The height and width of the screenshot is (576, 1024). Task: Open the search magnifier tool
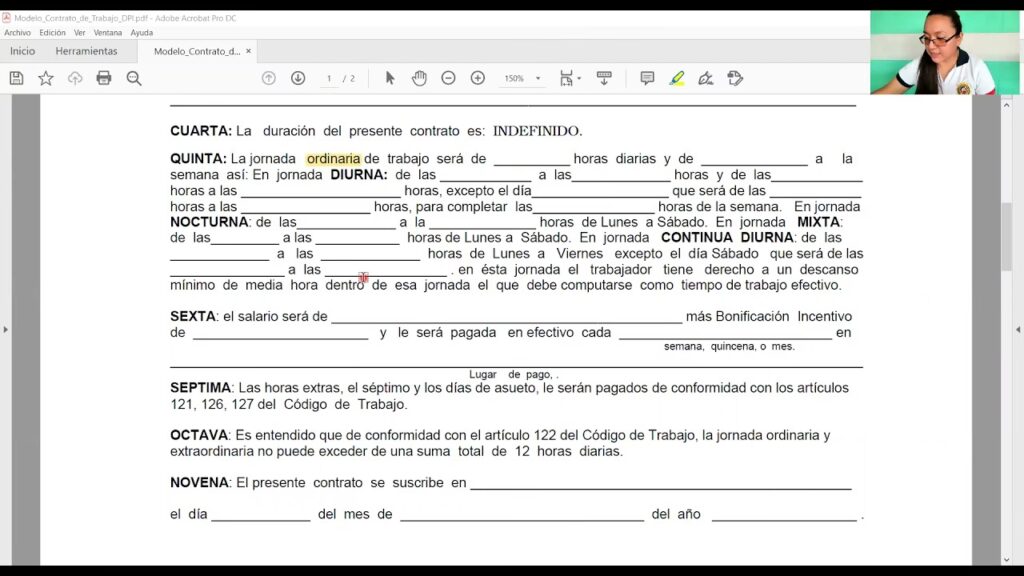click(x=133, y=78)
